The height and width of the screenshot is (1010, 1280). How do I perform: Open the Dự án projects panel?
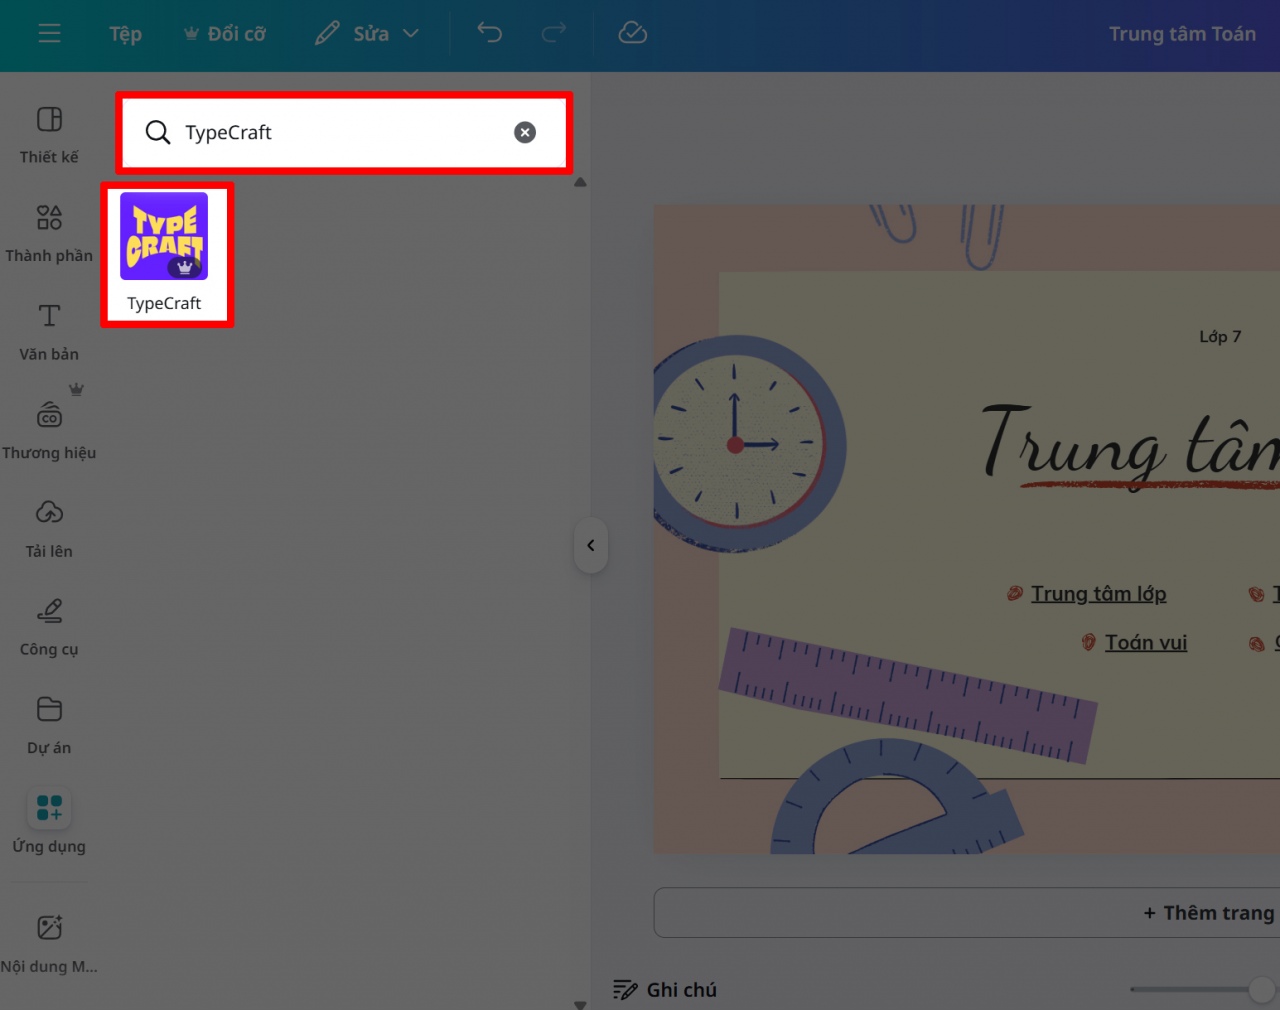[49, 725]
